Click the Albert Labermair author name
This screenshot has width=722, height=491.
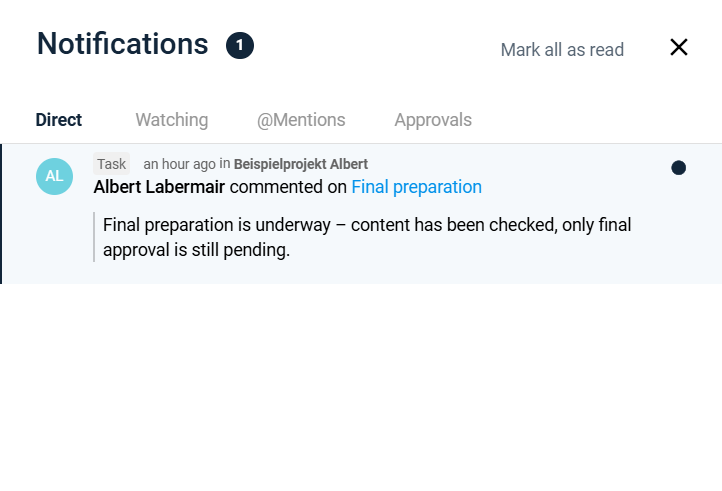point(159,187)
